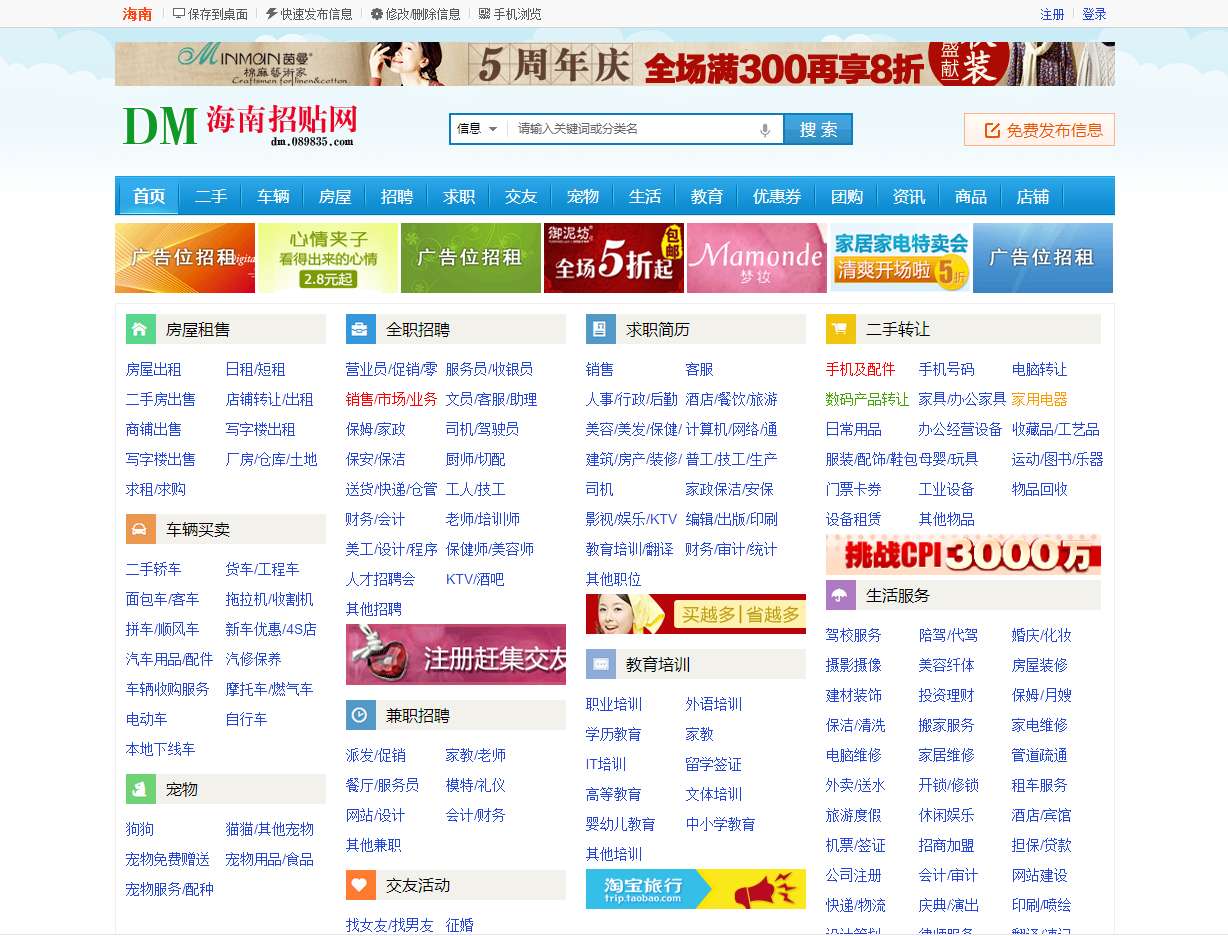Go to the 交友 navigation tab
The image size is (1228, 936).
pos(521,196)
